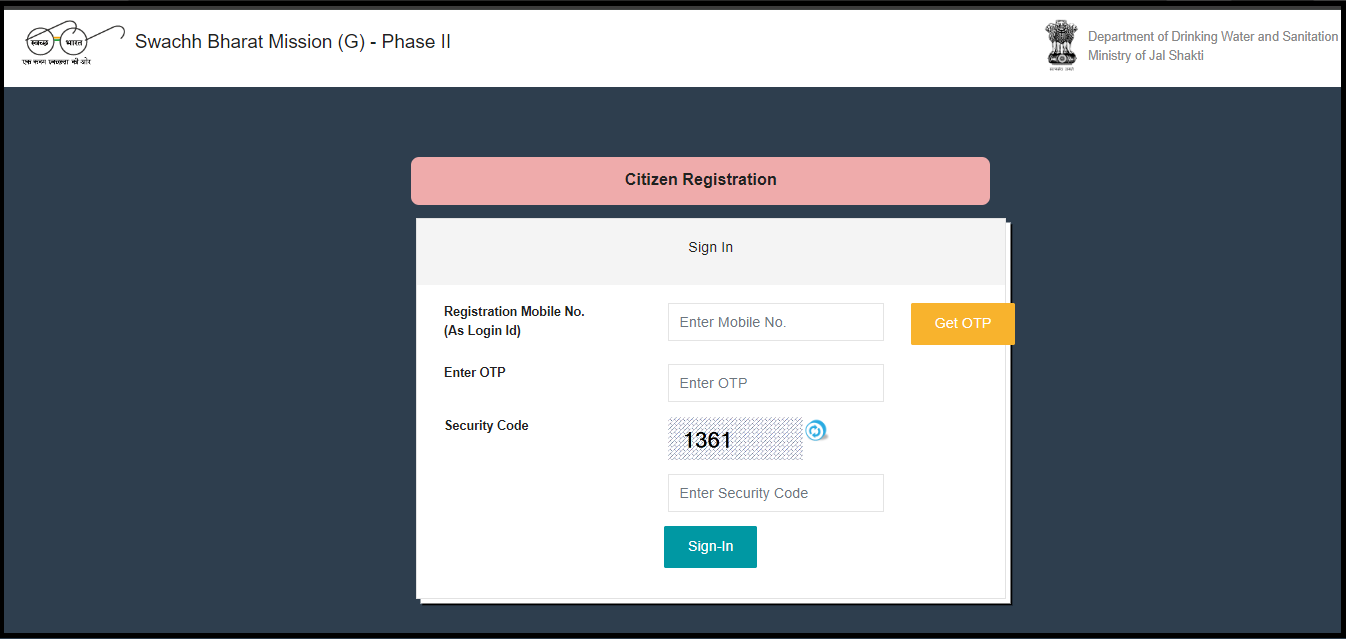Image resolution: width=1346 pixels, height=639 pixels.
Task: Click the Enter OTP label
Action: pyautogui.click(x=475, y=372)
